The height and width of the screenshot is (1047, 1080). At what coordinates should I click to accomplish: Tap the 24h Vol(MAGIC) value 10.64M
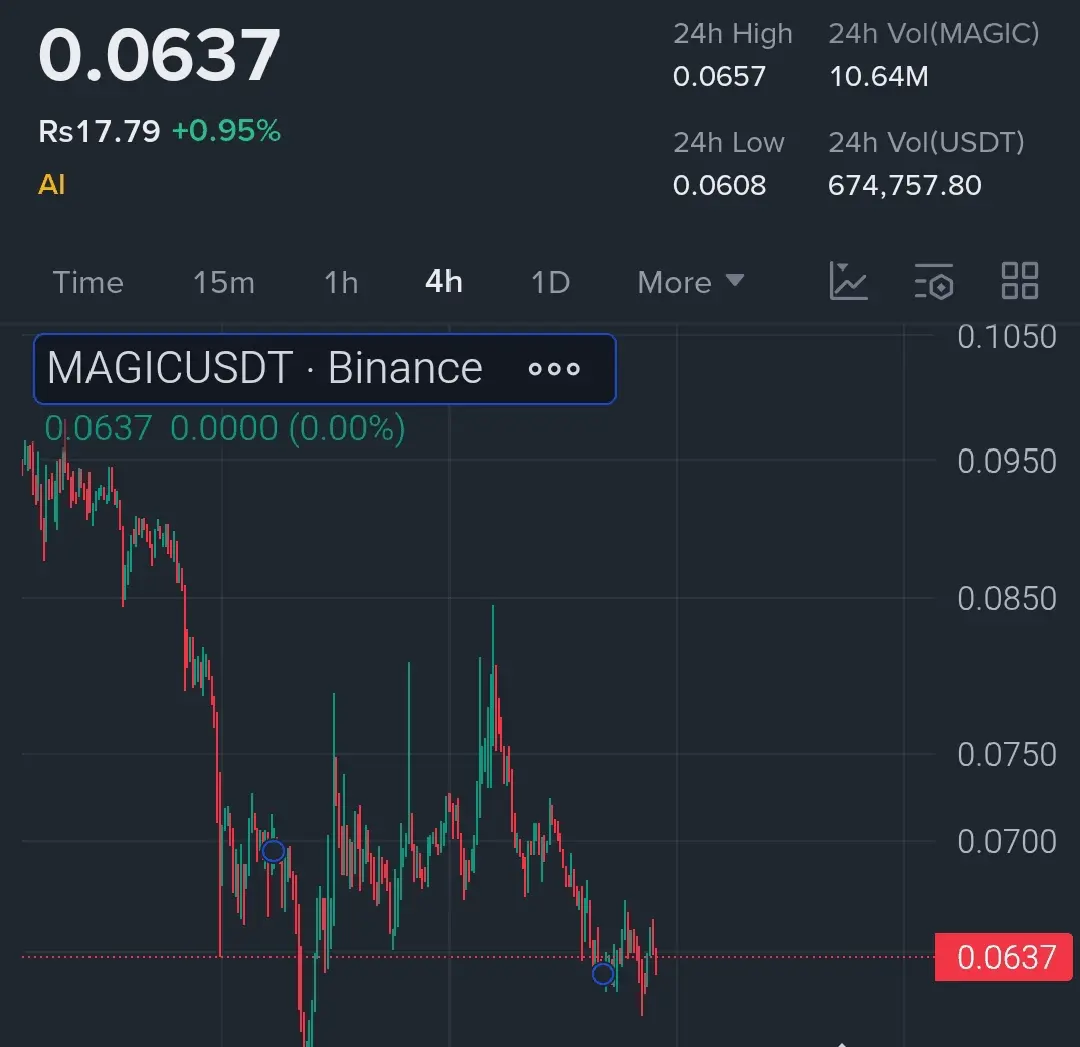[x=879, y=76]
